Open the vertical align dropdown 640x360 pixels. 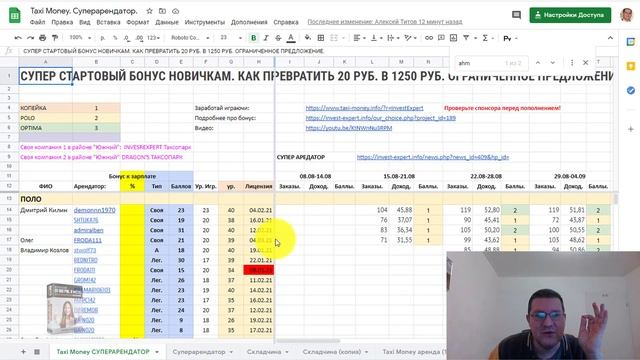point(376,38)
